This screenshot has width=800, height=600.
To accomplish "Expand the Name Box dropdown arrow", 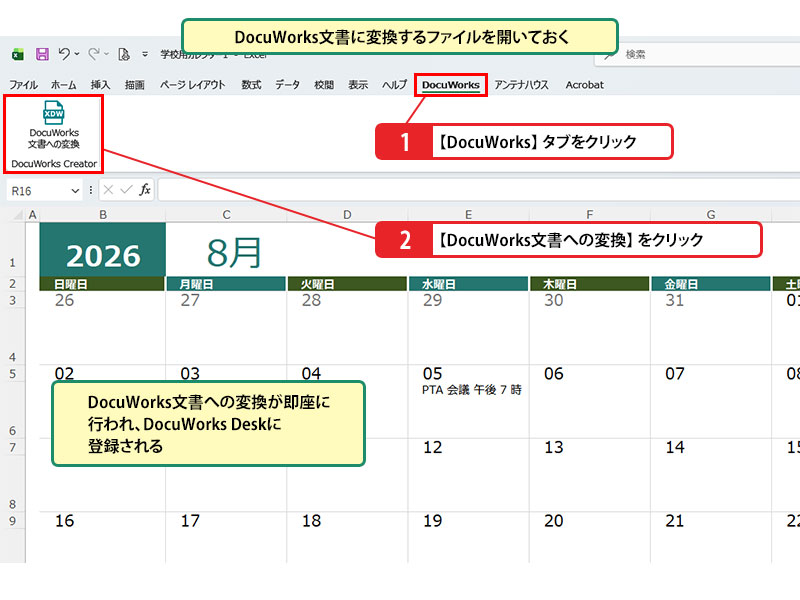I will pos(75,191).
